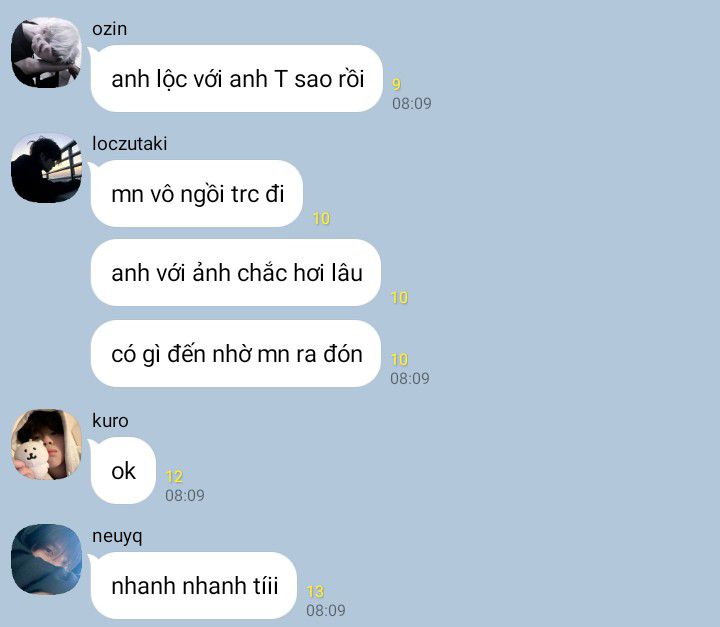Click the yellow read count 13
The image size is (720, 627).
pyautogui.click(x=315, y=591)
